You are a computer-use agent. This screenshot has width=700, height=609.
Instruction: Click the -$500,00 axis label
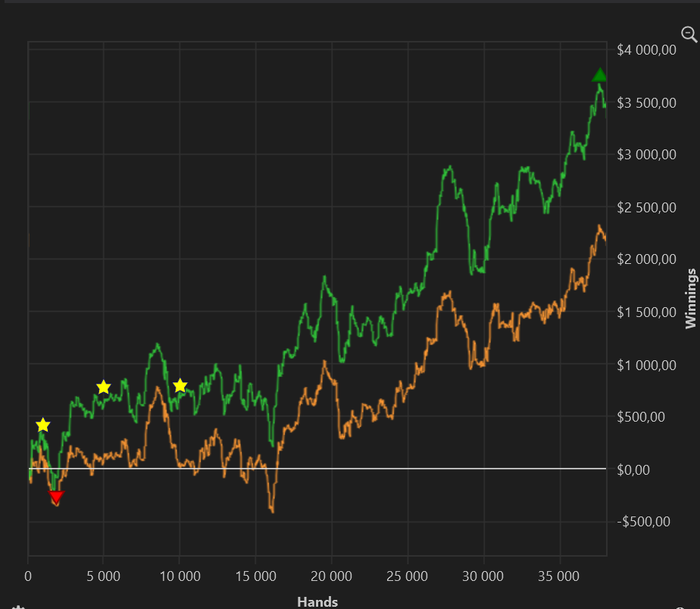[643, 521]
